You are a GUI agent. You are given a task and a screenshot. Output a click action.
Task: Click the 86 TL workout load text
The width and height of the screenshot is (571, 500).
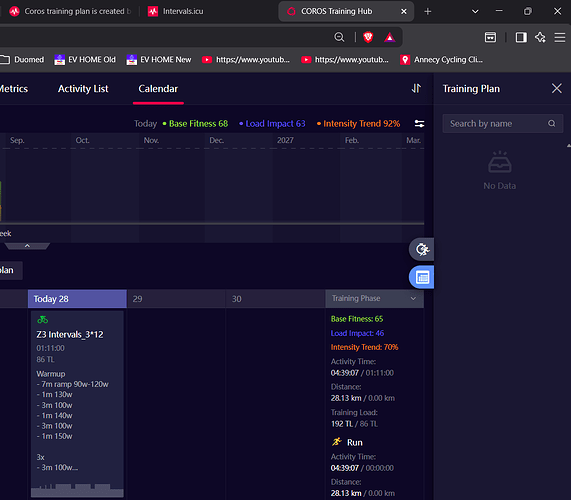(45, 359)
